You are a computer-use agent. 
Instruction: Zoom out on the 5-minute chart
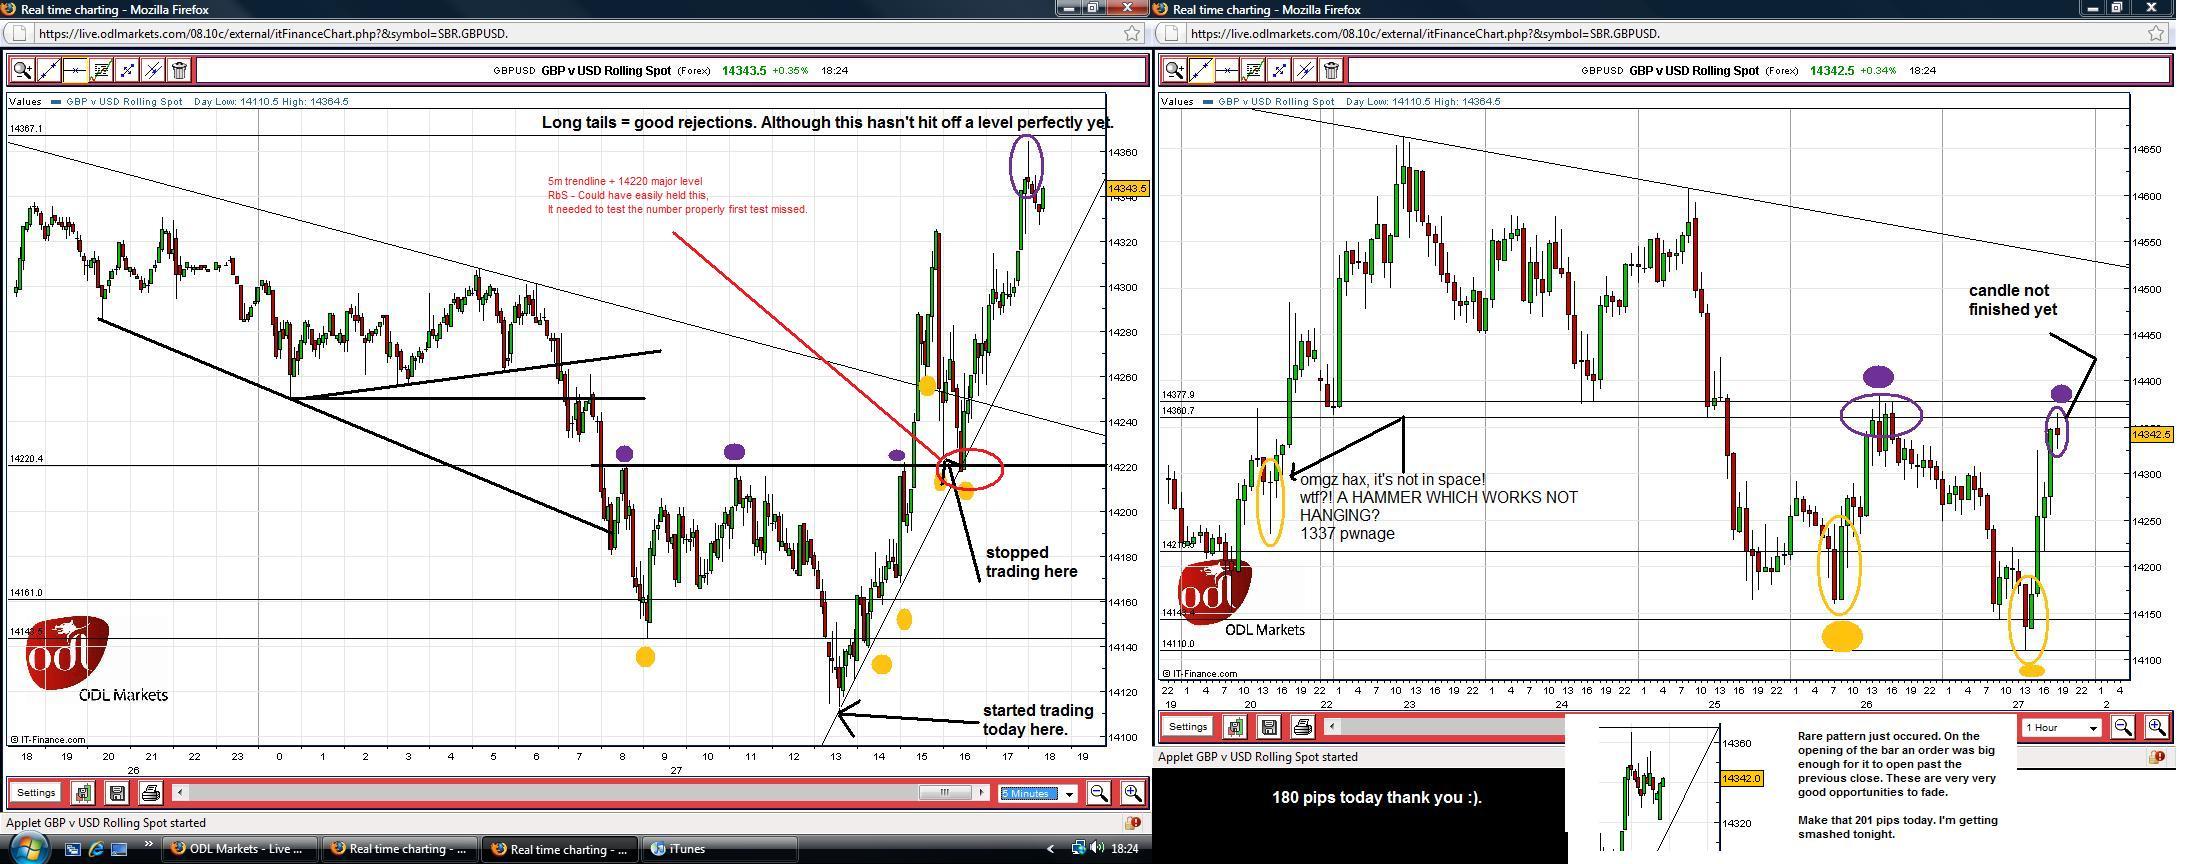click(1098, 793)
